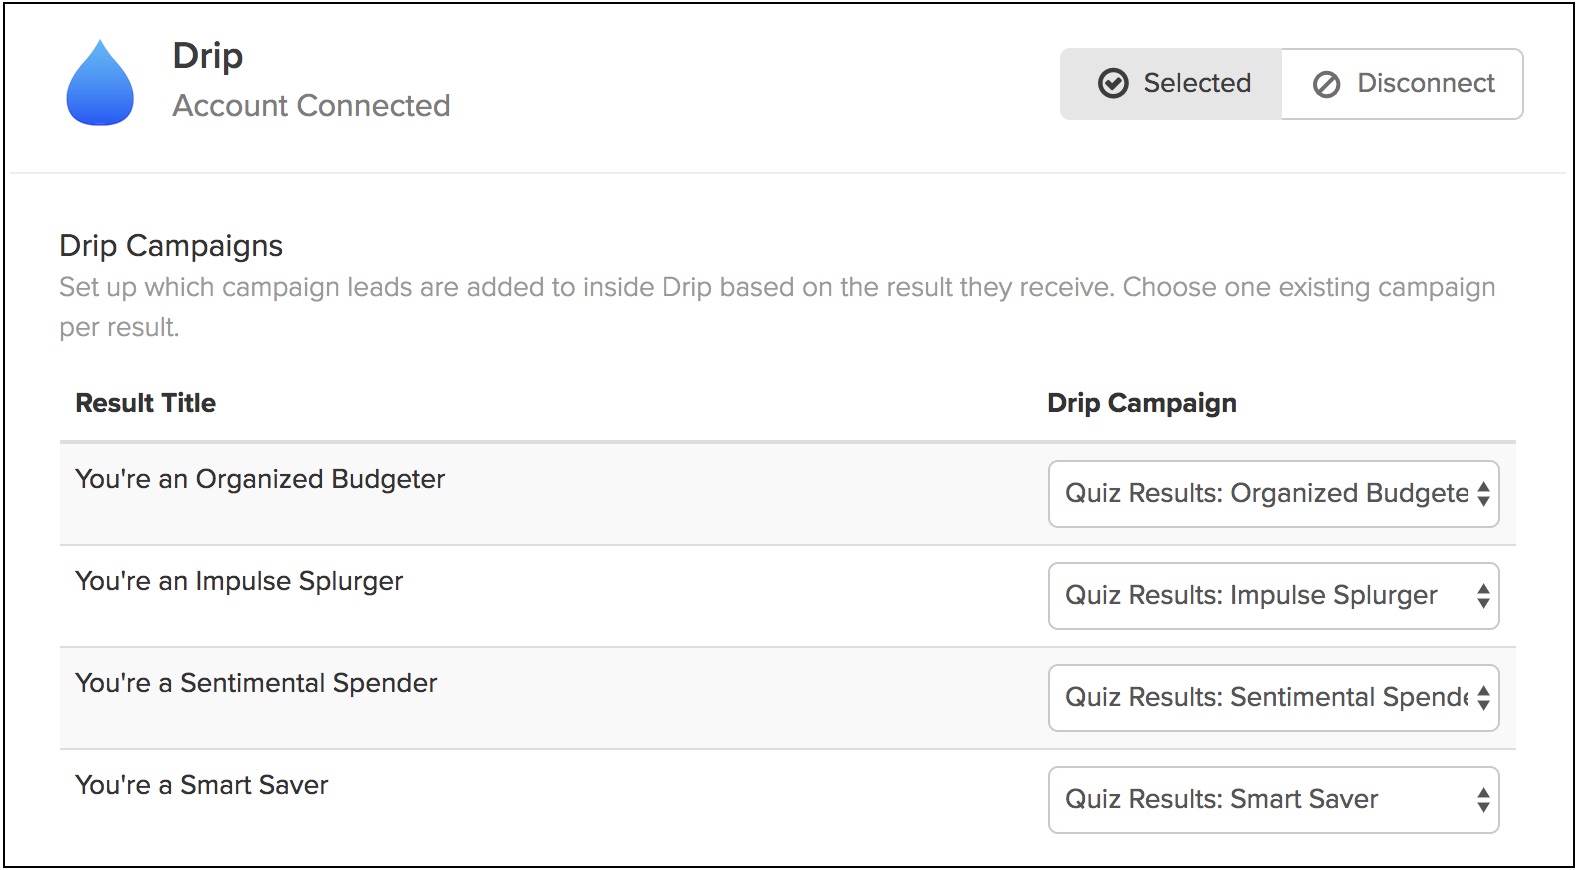Screen dimensions: 1578x870
Task: Click the arrows on Smart Saver select
Action: (x=1483, y=800)
